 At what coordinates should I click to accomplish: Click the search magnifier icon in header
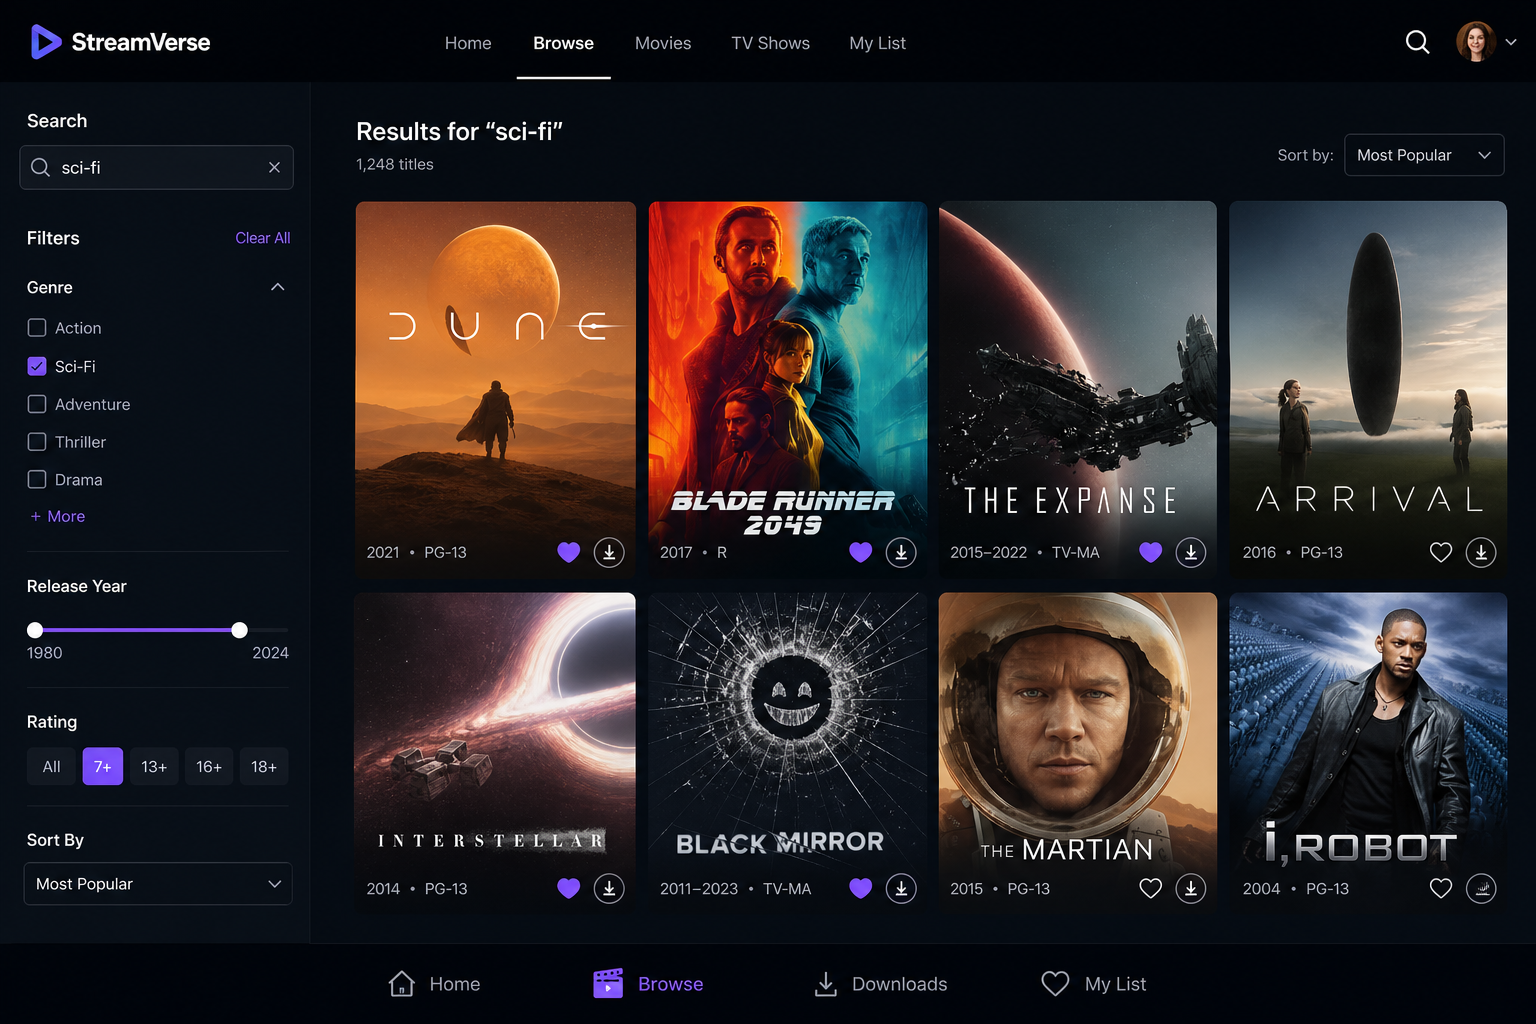(1417, 42)
